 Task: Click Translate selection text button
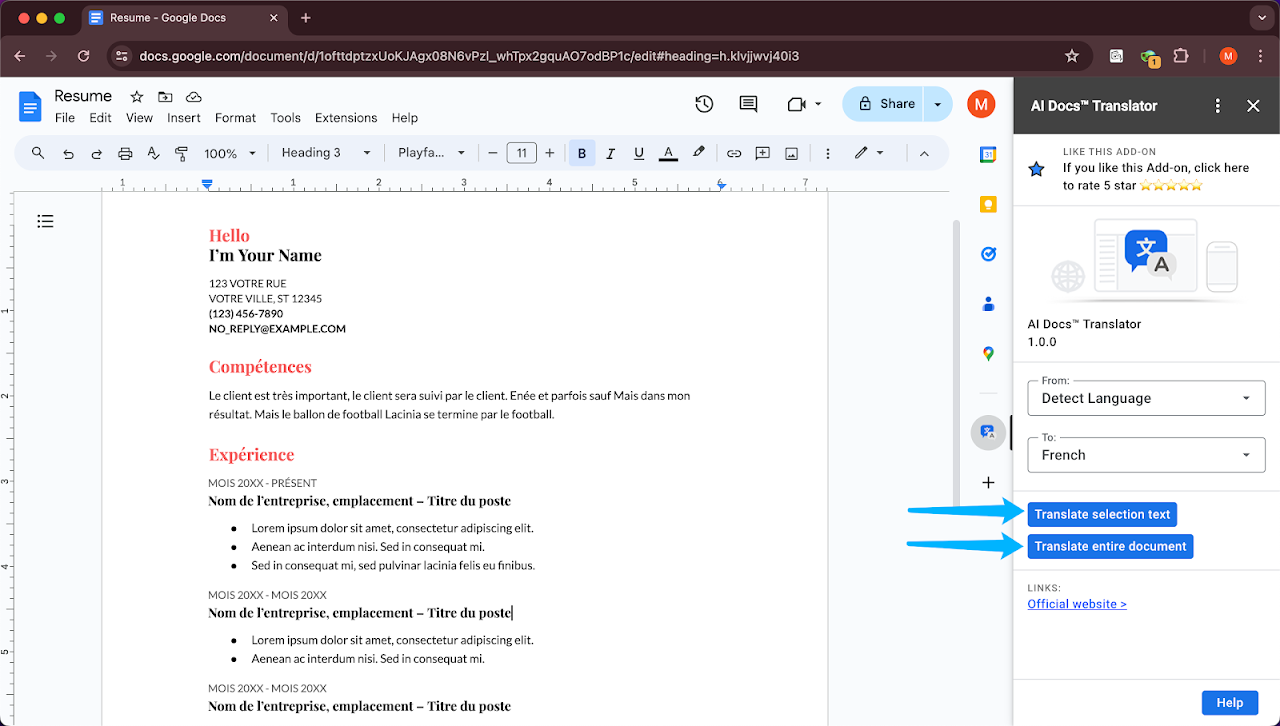click(1102, 514)
